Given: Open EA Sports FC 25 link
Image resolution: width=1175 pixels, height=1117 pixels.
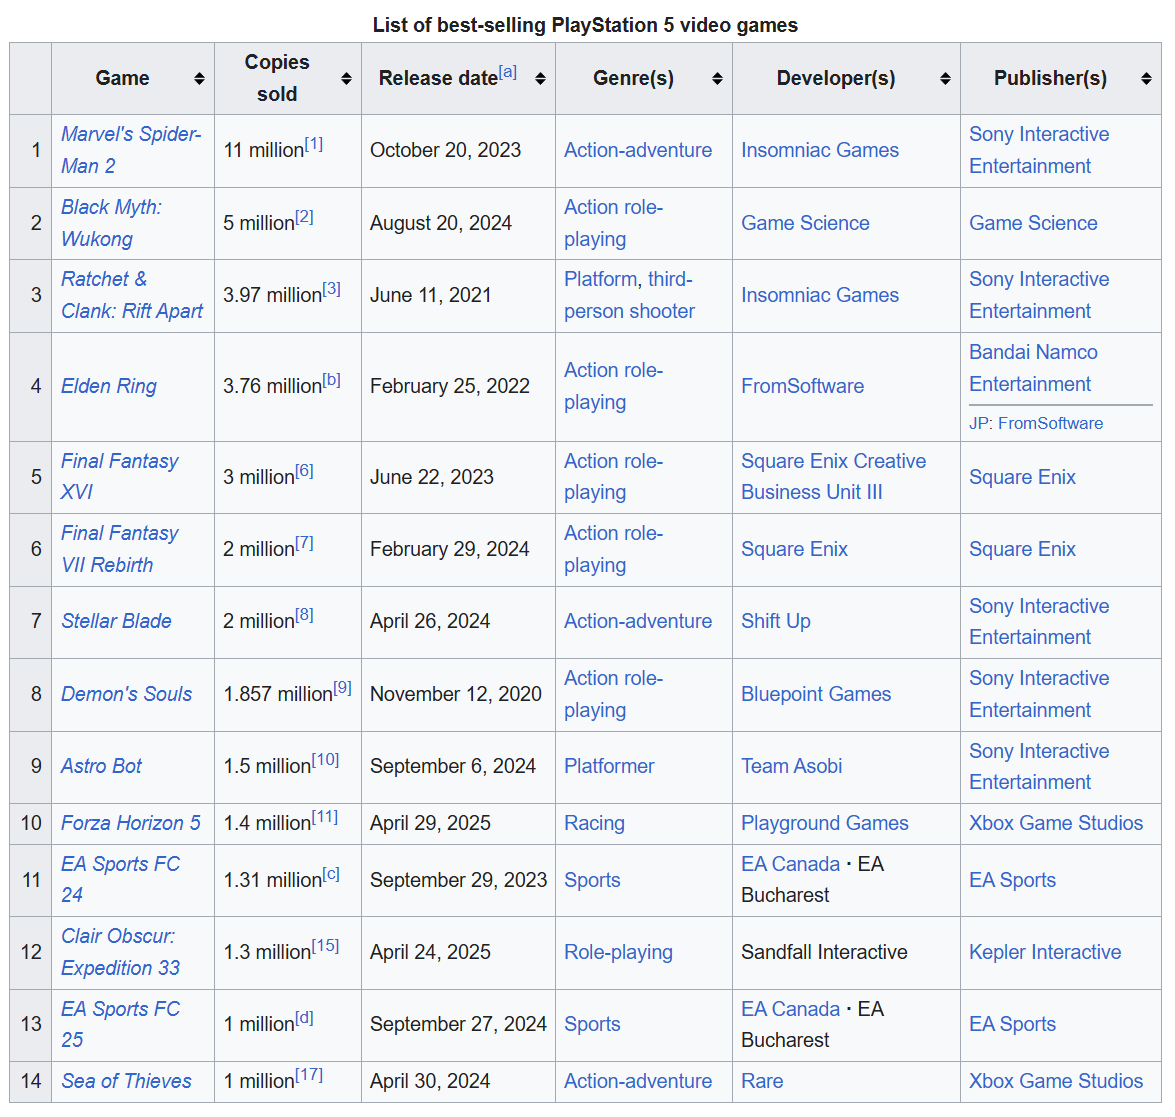Looking at the screenshot, I should point(121,1024).
